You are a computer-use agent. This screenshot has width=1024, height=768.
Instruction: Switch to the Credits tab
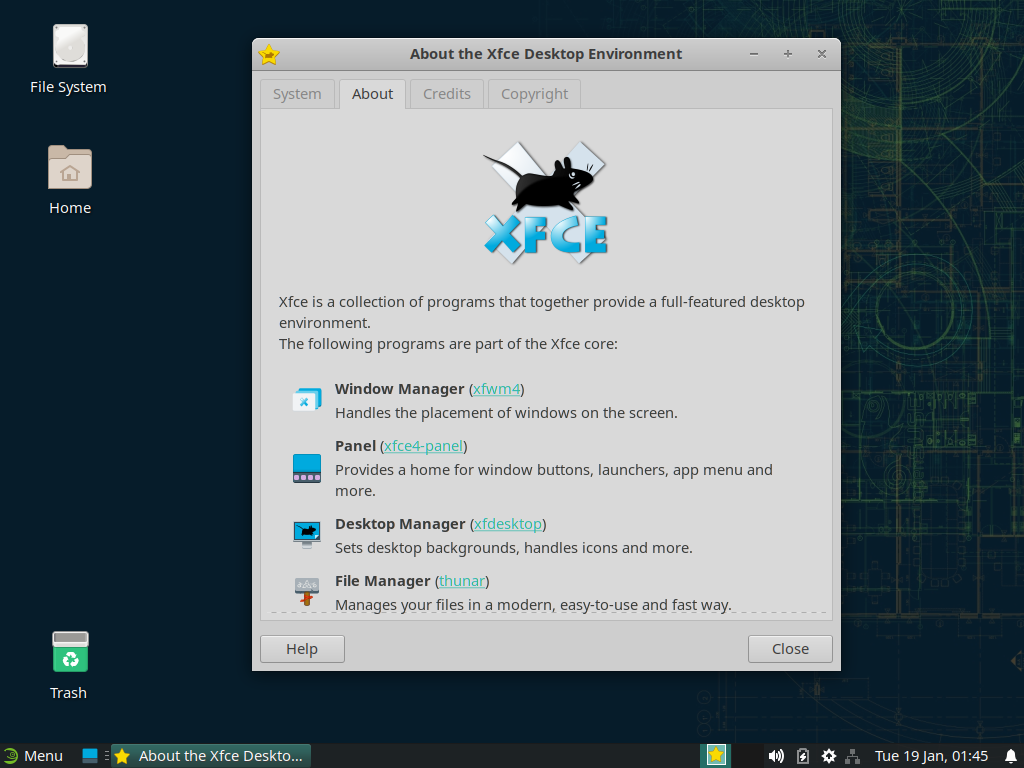(446, 94)
